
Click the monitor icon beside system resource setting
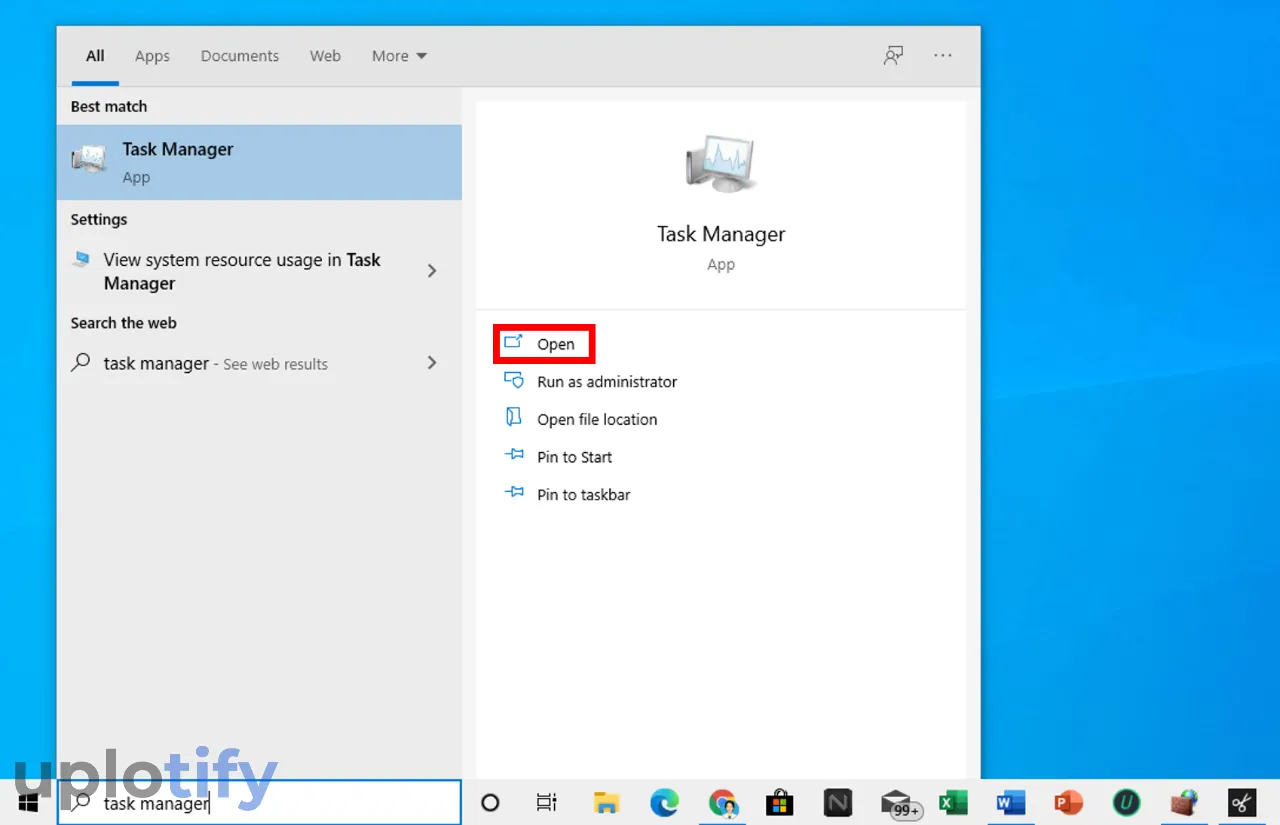click(x=81, y=259)
